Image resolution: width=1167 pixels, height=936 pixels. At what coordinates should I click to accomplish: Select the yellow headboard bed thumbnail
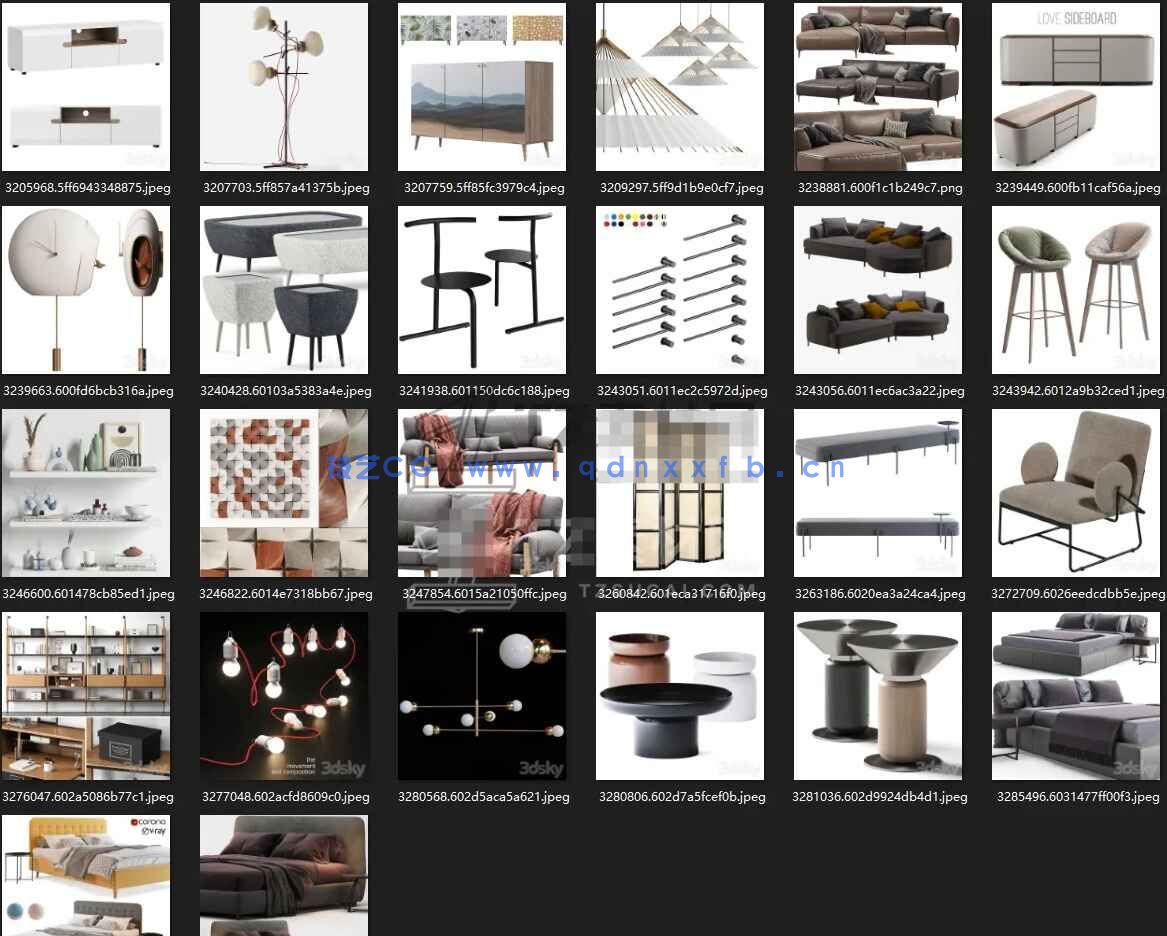click(86, 875)
